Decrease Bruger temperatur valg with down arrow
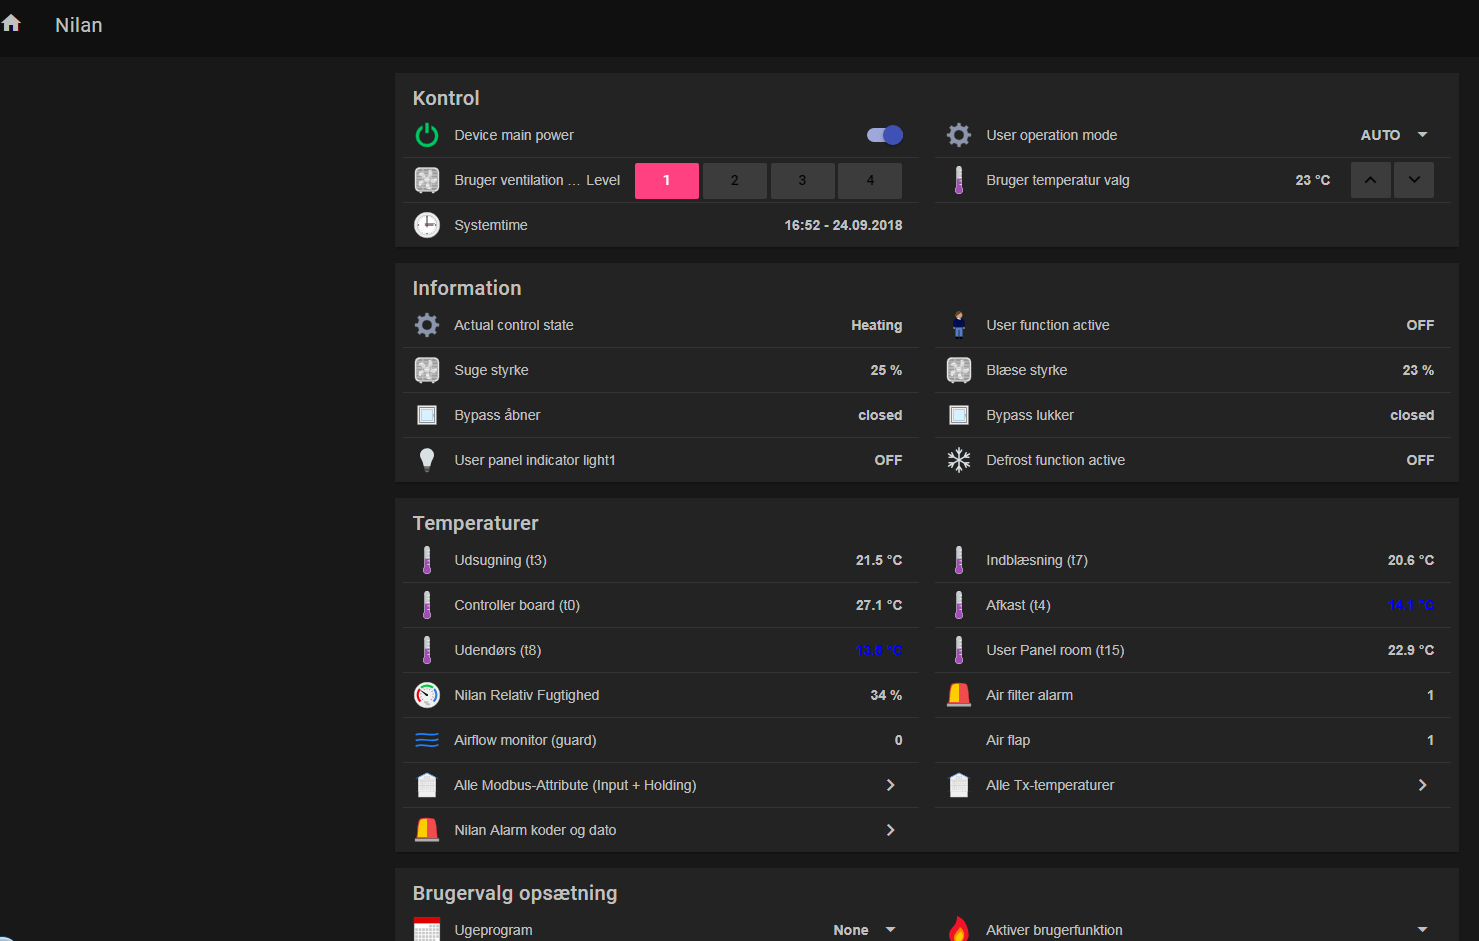This screenshot has width=1479, height=941. (1414, 180)
